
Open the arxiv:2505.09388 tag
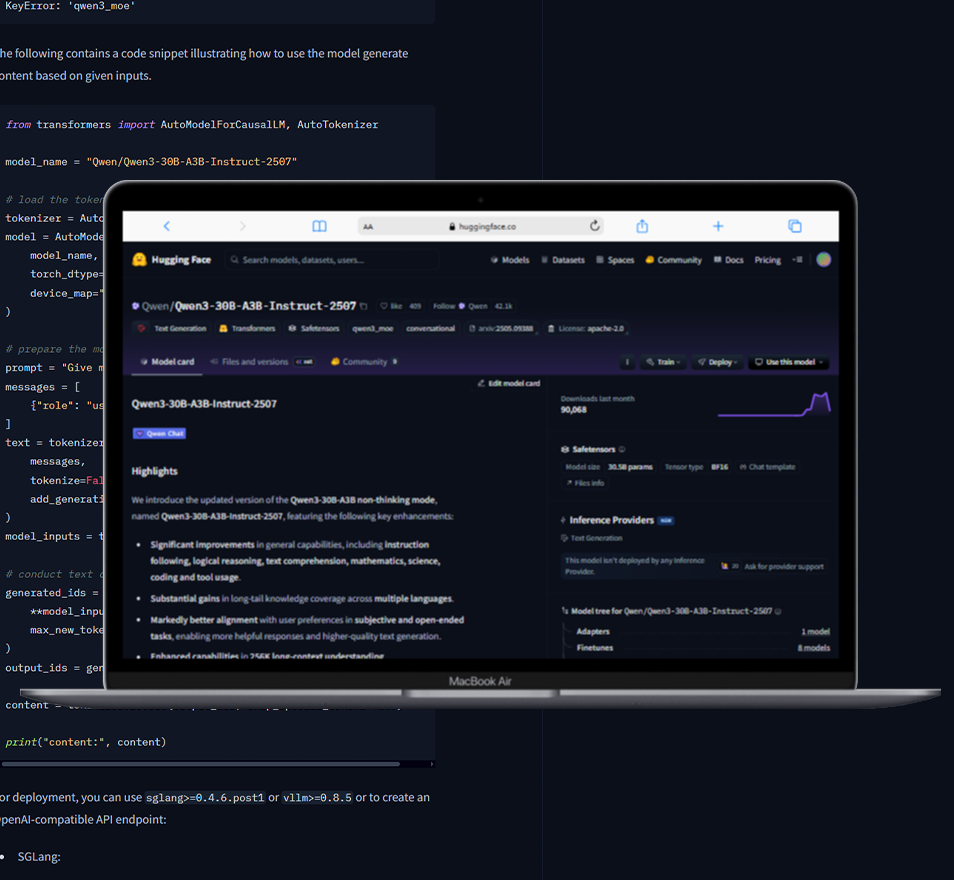pos(501,329)
